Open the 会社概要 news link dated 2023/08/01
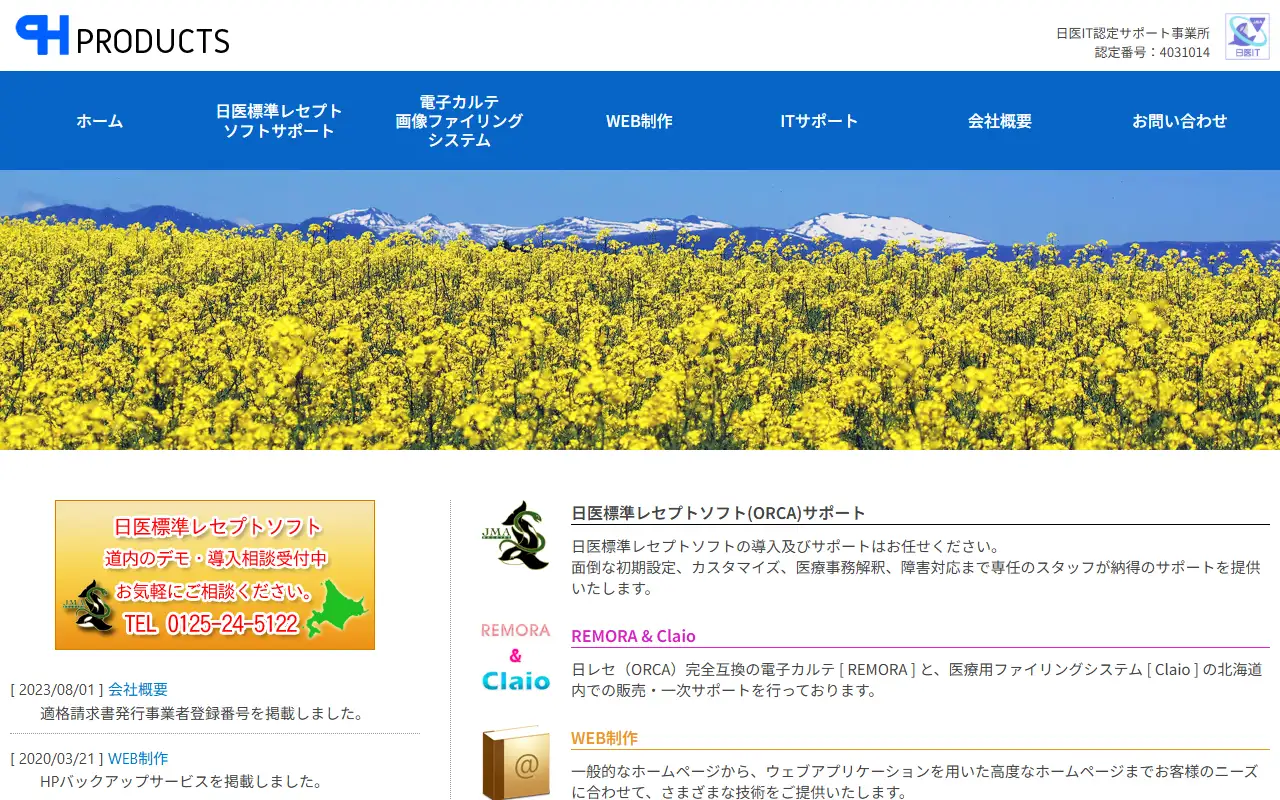The height and width of the screenshot is (800, 1280). pos(138,690)
